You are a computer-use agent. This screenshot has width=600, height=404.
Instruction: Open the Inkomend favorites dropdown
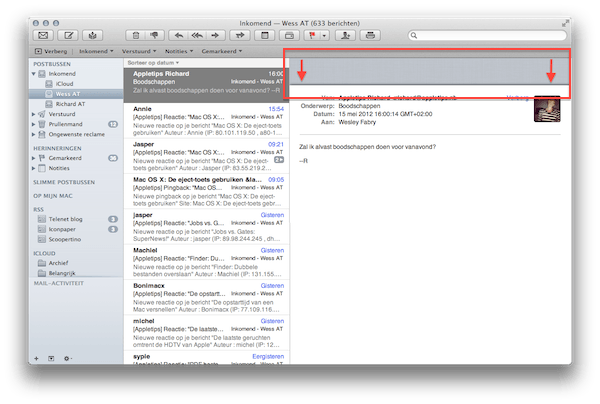coord(96,51)
